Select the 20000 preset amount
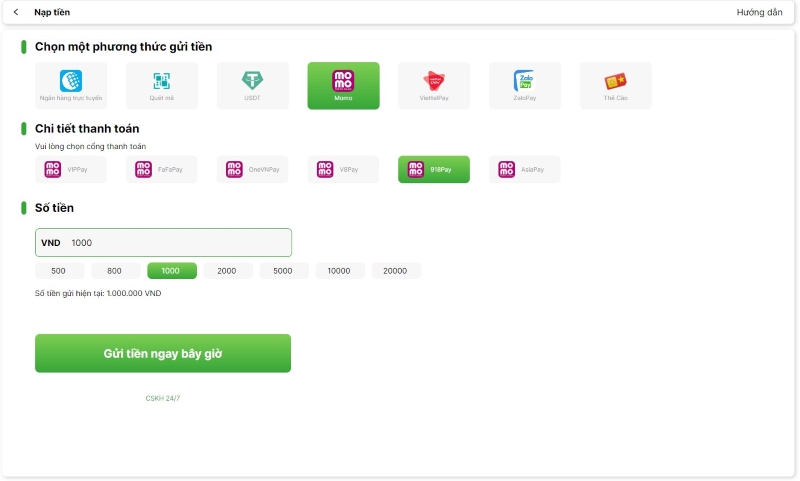This screenshot has height=481, width=800. click(395, 271)
